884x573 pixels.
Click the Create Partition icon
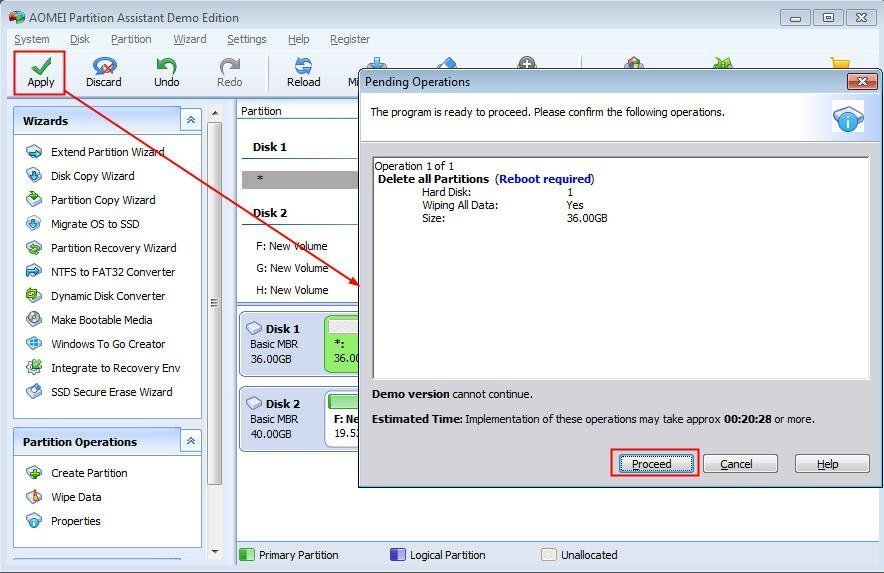click(34, 473)
